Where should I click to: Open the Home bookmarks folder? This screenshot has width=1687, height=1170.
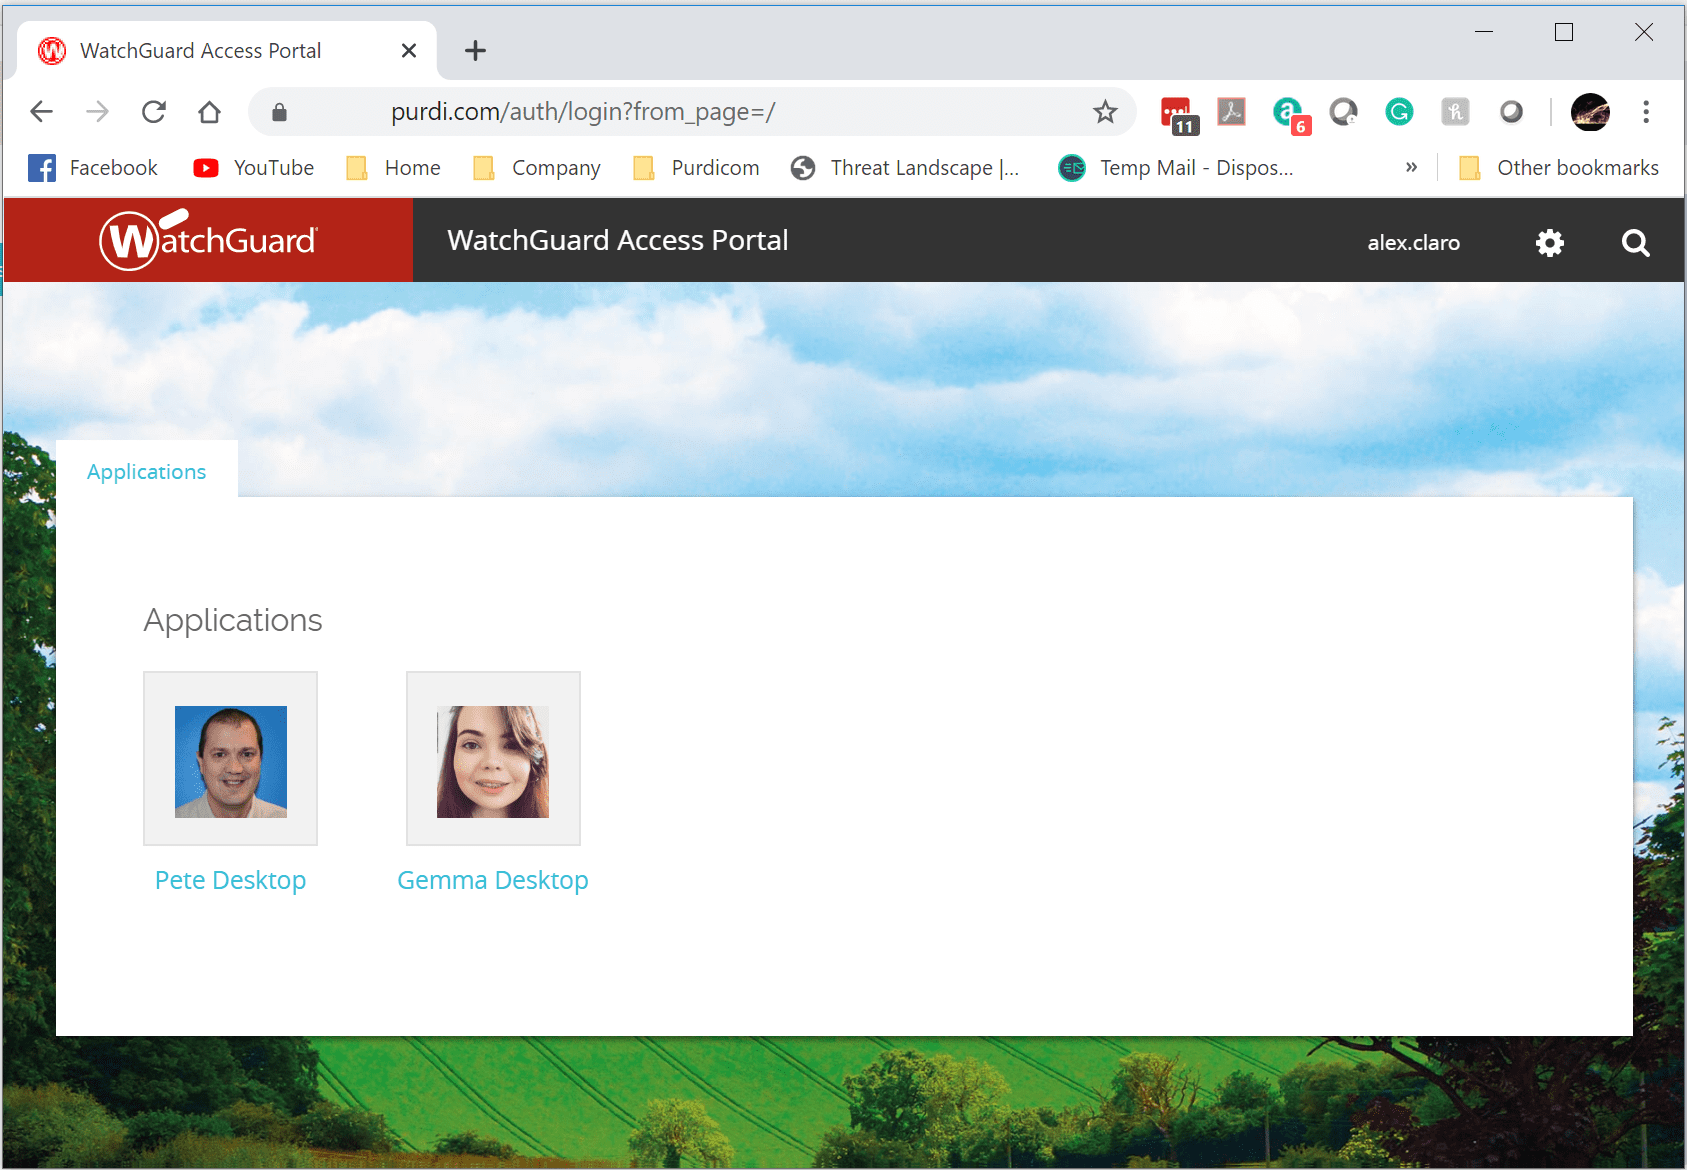click(393, 167)
